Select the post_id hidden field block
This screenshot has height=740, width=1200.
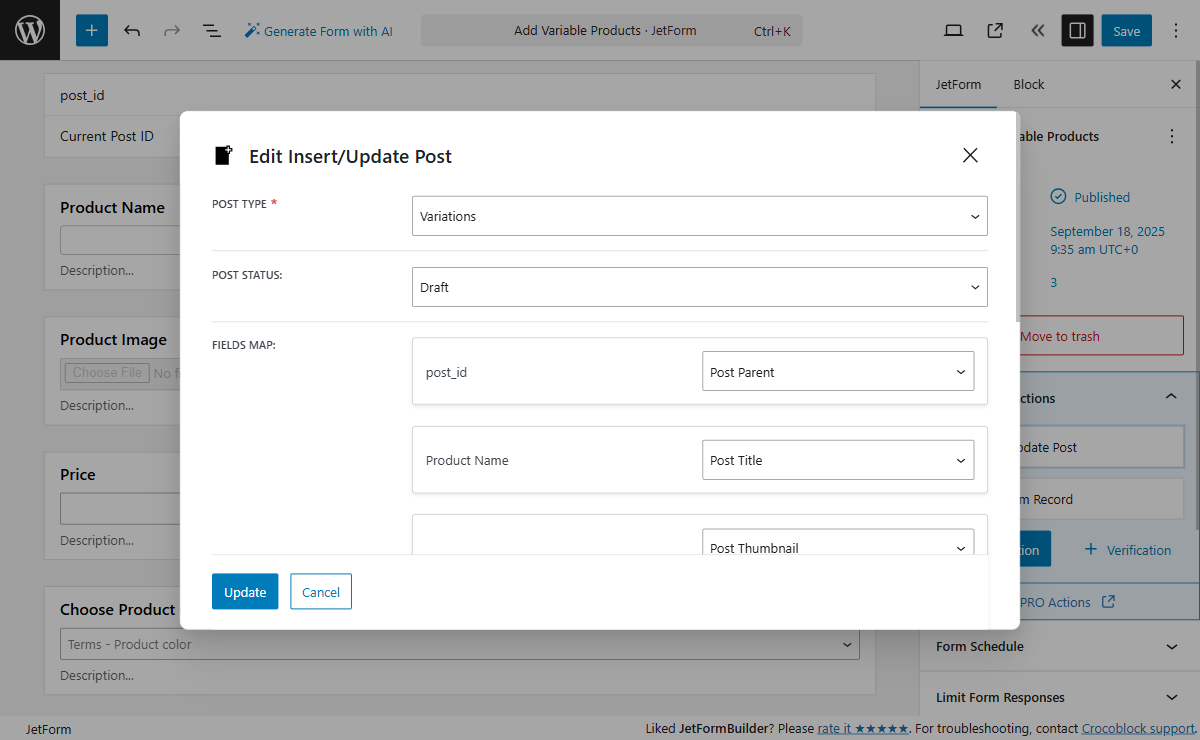point(460,95)
